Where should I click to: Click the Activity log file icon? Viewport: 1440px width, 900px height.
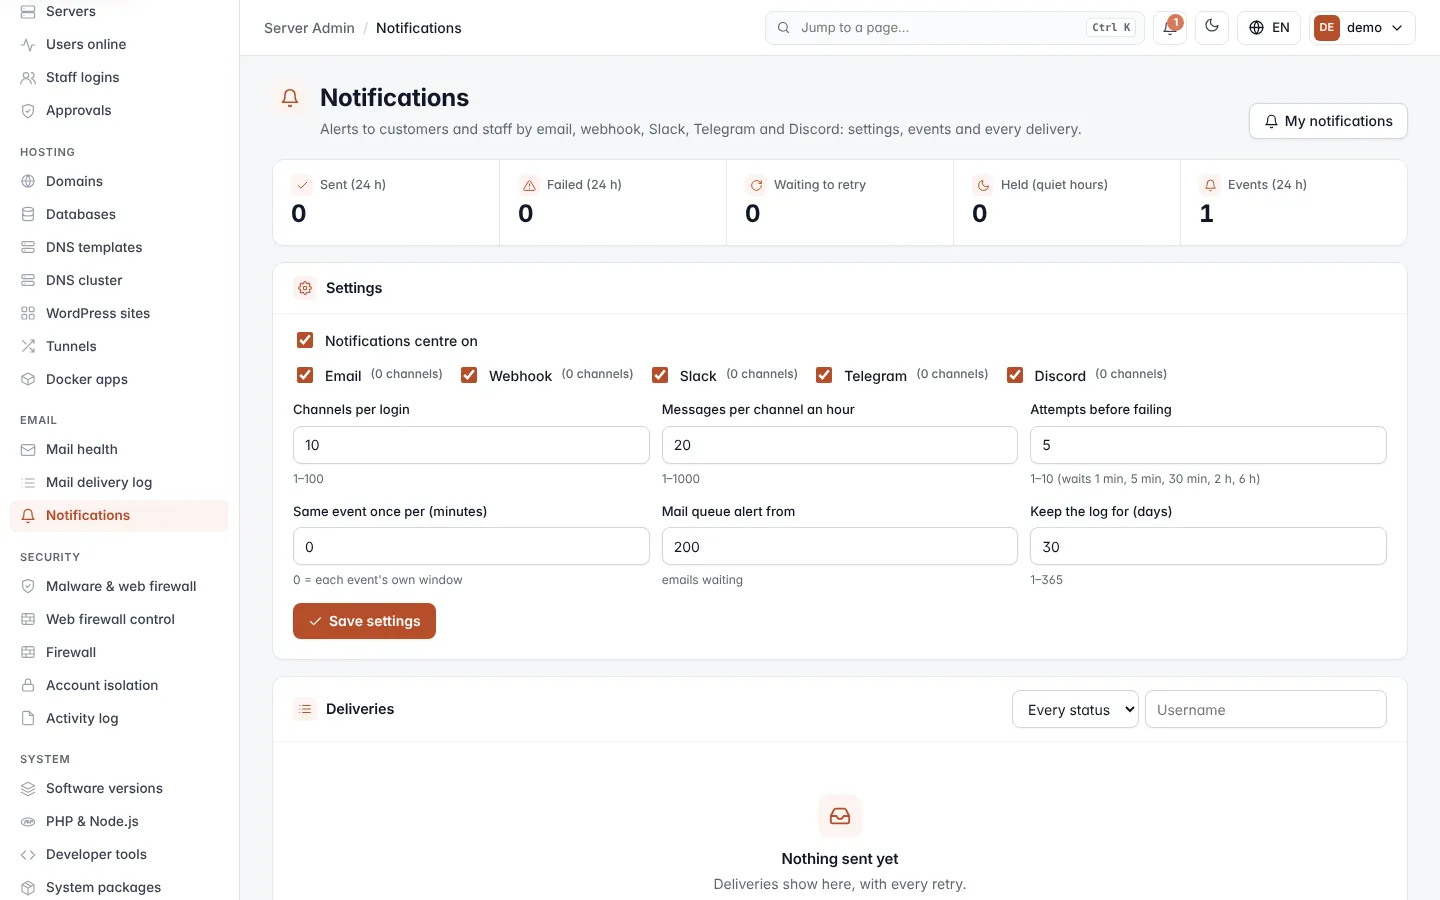point(28,718)
